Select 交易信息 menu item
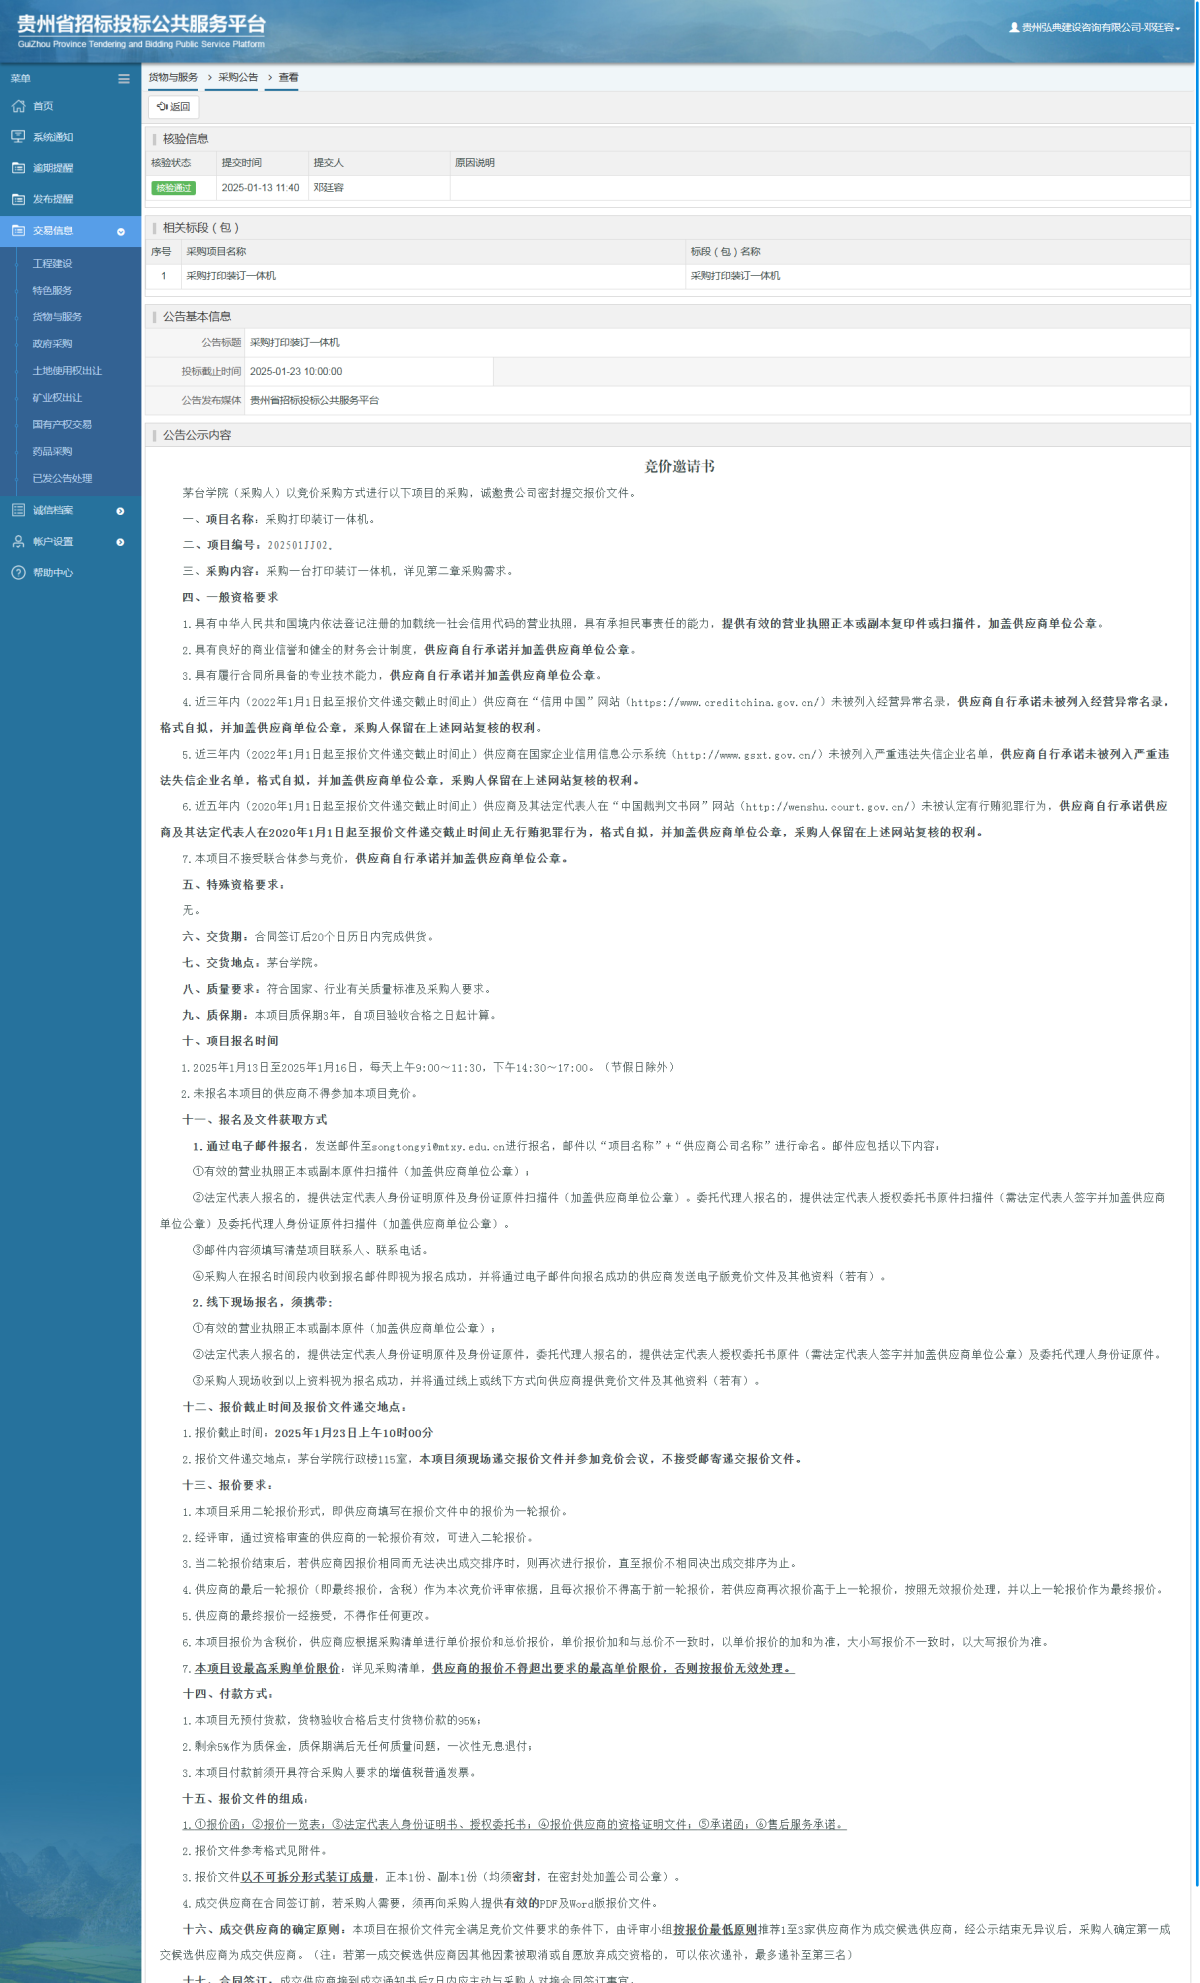The height and width of the screenshot is (1983, 1200). click(x=53, y=230)
